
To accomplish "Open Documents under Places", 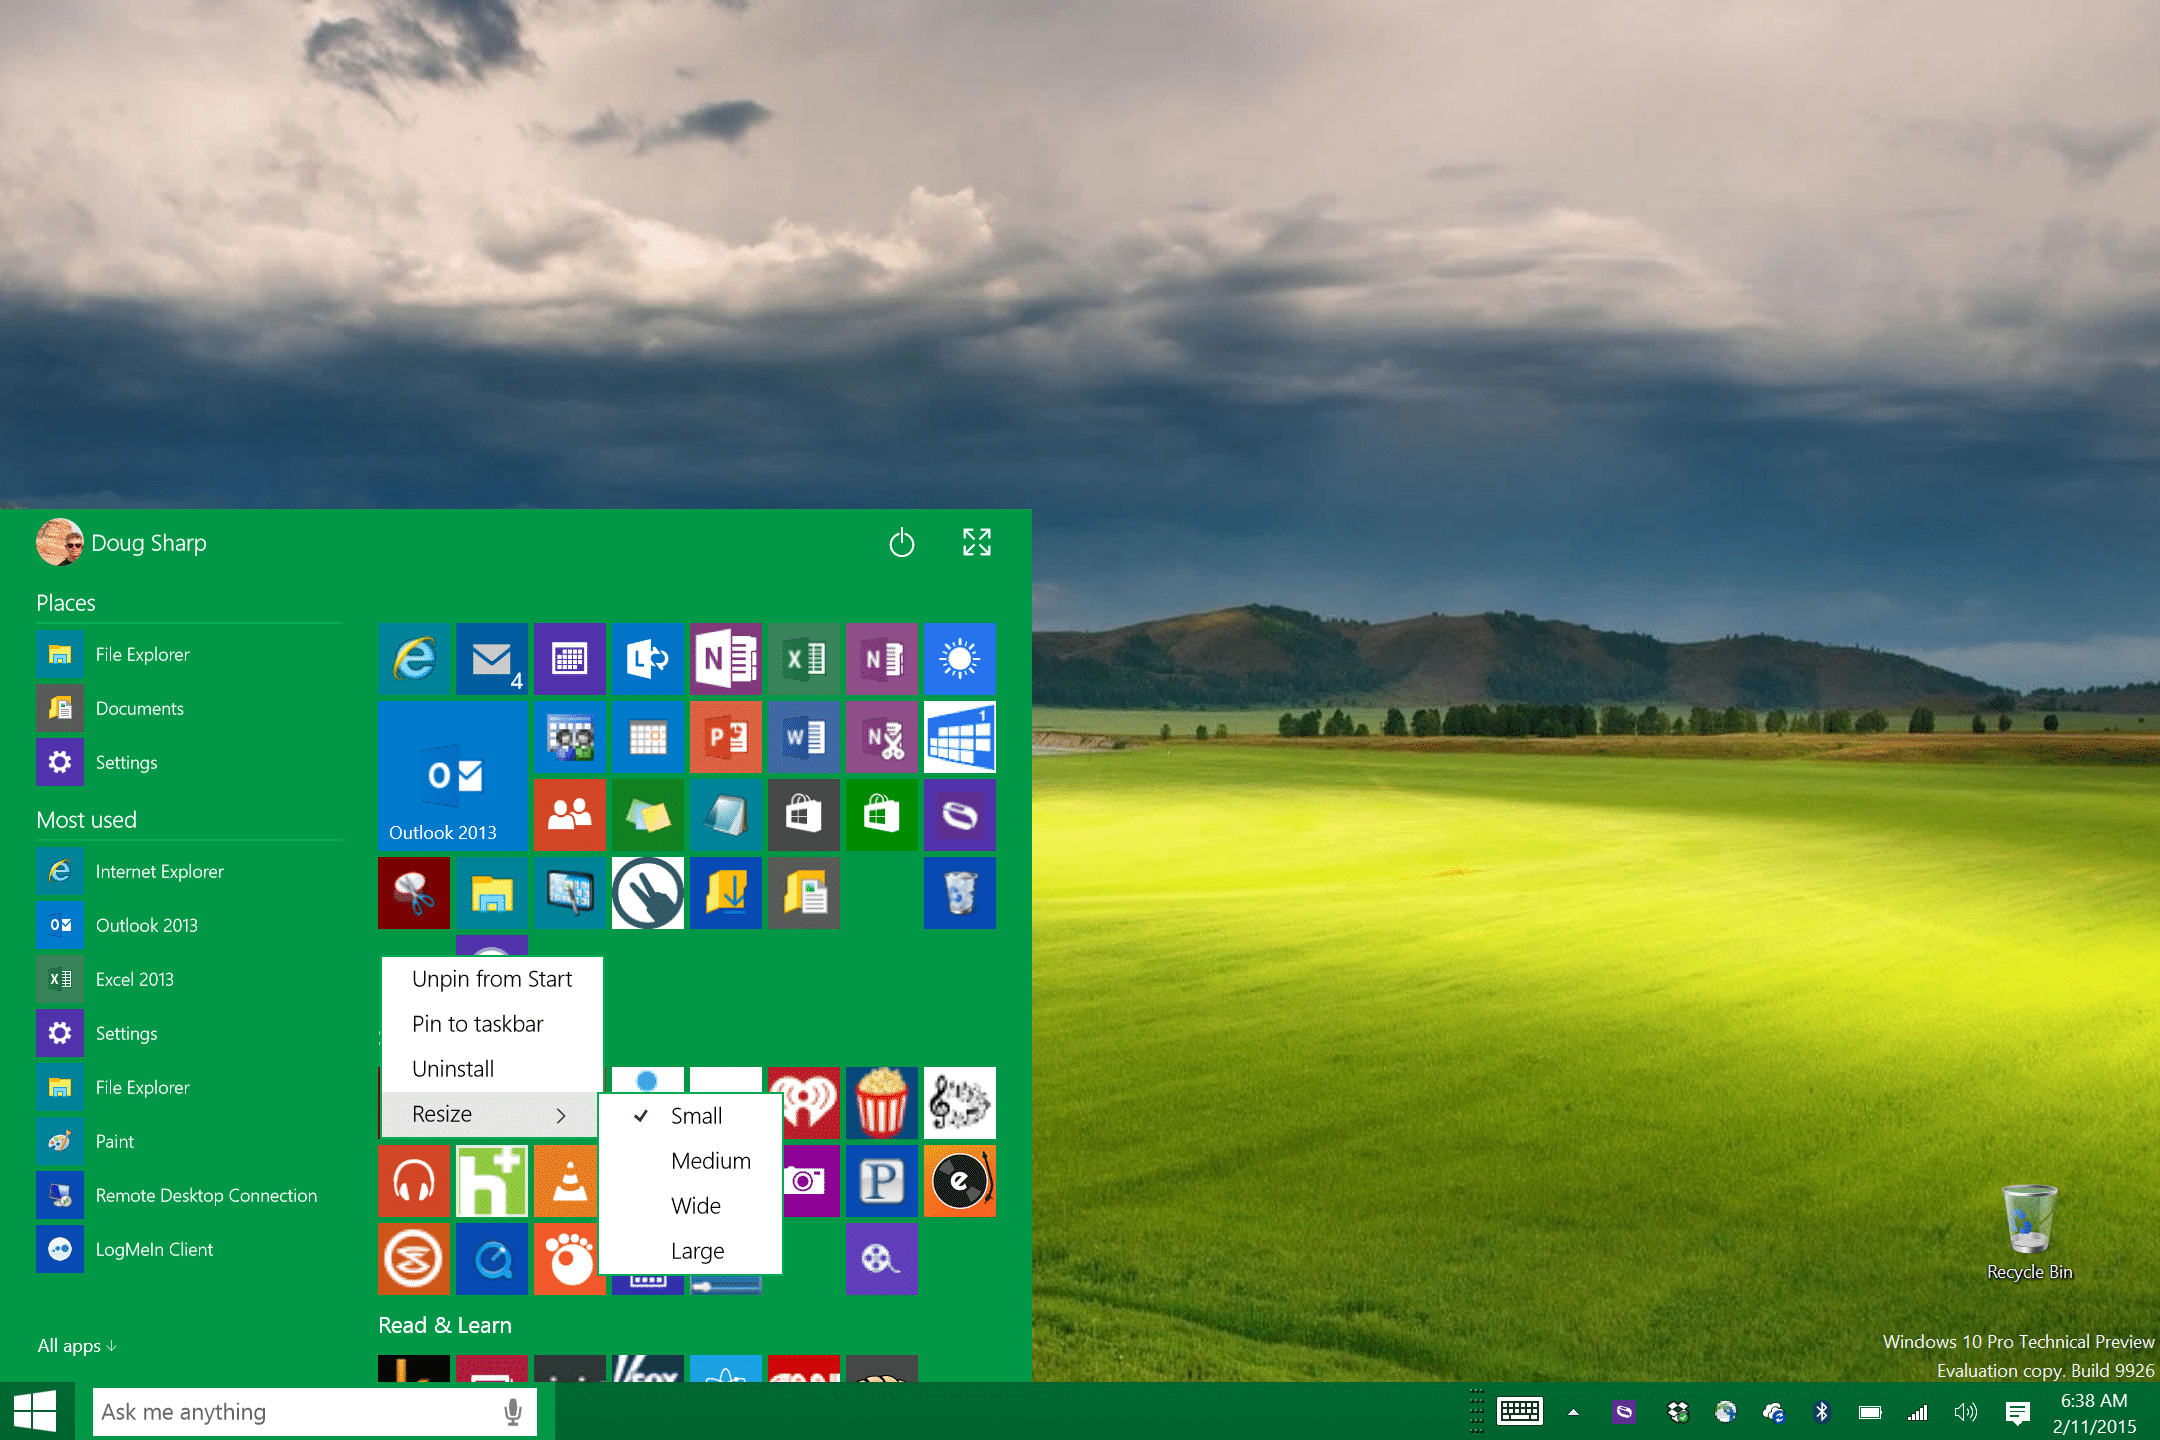I will coord(188,708).
